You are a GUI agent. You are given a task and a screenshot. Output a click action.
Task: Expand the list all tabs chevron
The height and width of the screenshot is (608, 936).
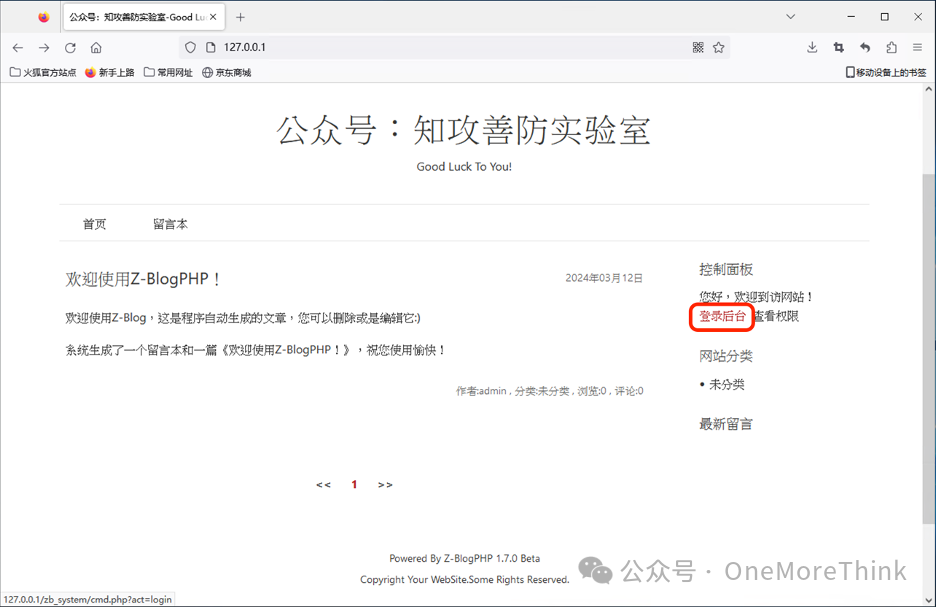pos(790,17)
